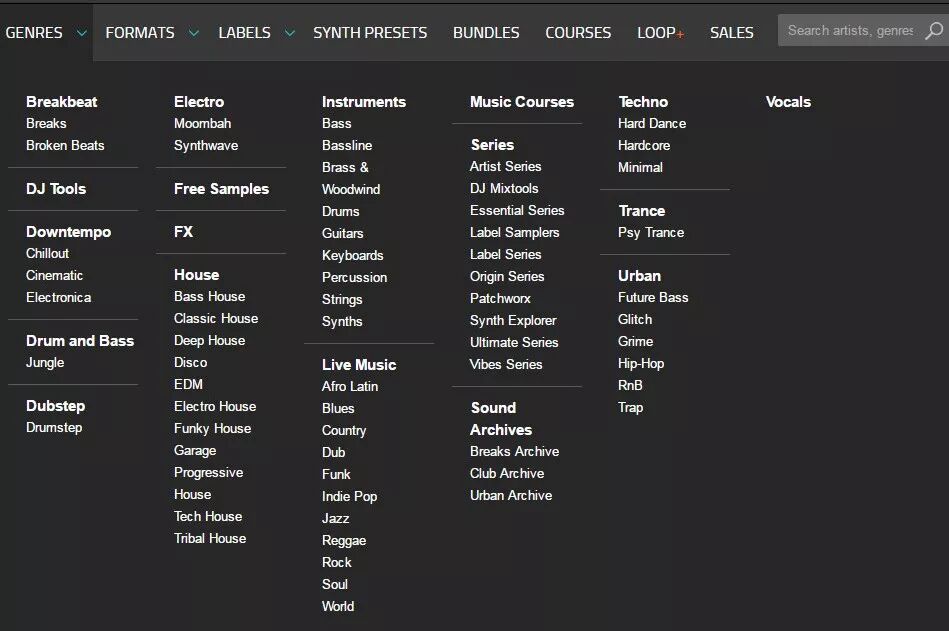Go to SYNTH PRESETS
This screenshot has height=631, width=949.
370,33
